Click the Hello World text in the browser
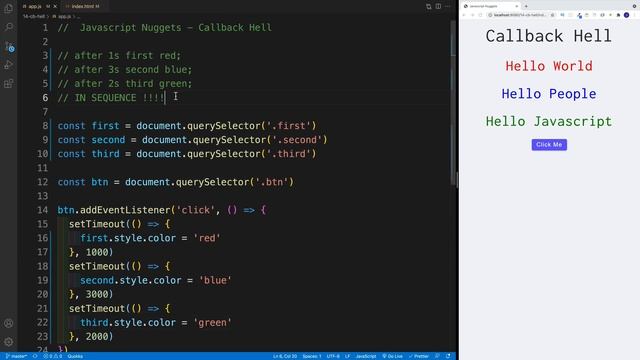 (549, 66)
